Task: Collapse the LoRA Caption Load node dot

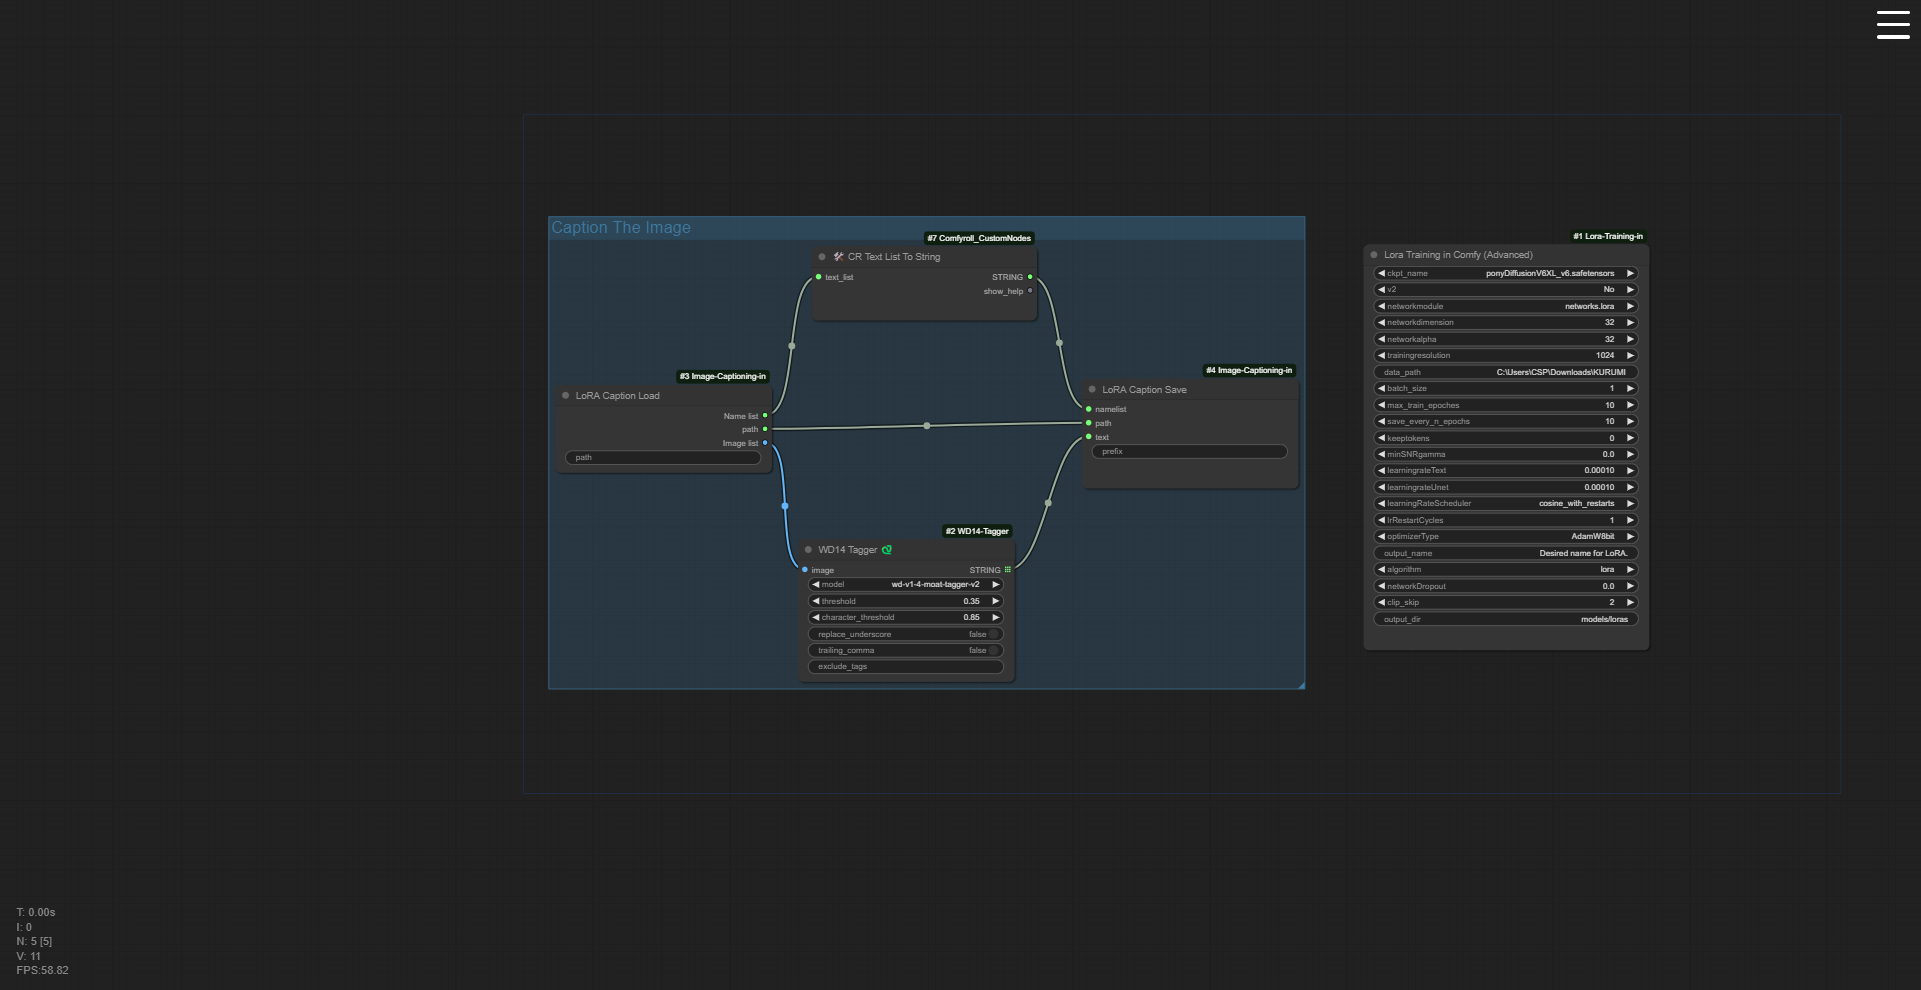Action: [566, 396]
